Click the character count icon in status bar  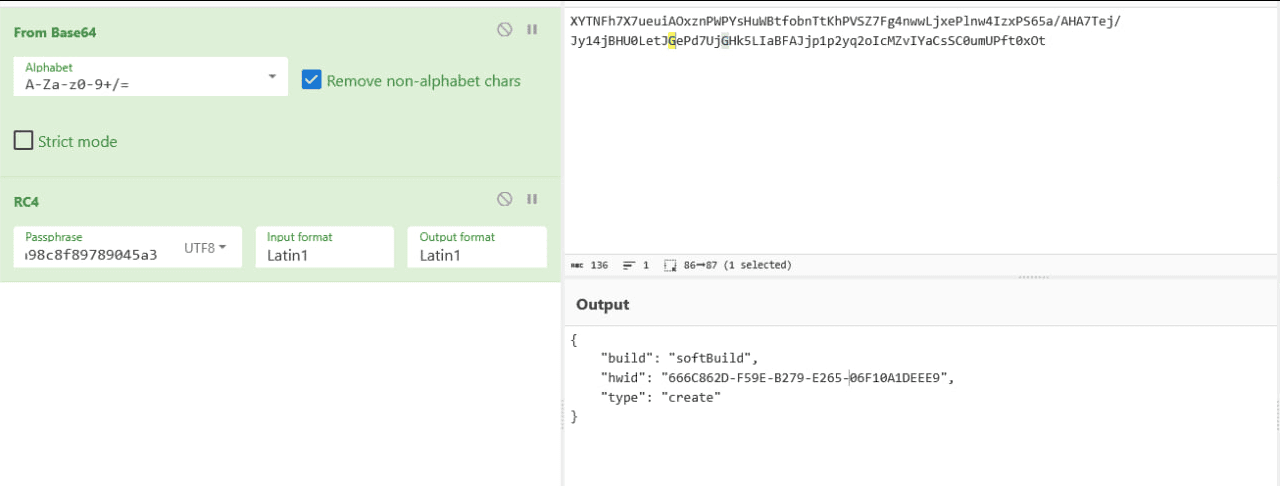[577, 265]
